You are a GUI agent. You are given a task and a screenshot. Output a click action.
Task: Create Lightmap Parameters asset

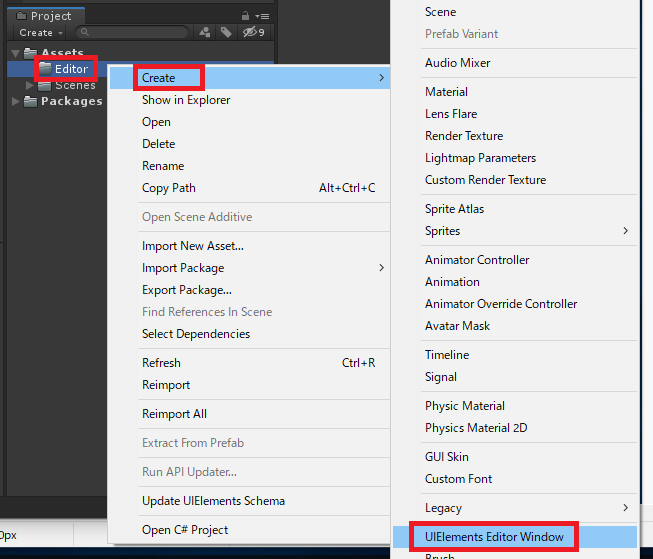pos(515,158)
